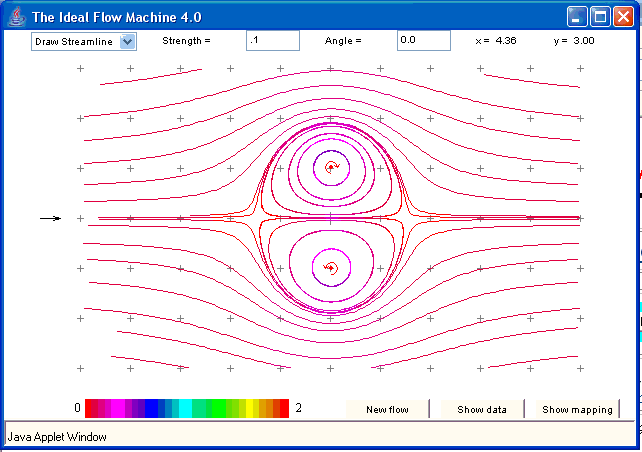Click the Strength input field
The image size is (642, 452).
pyautogui.click(x=273, y=41)
